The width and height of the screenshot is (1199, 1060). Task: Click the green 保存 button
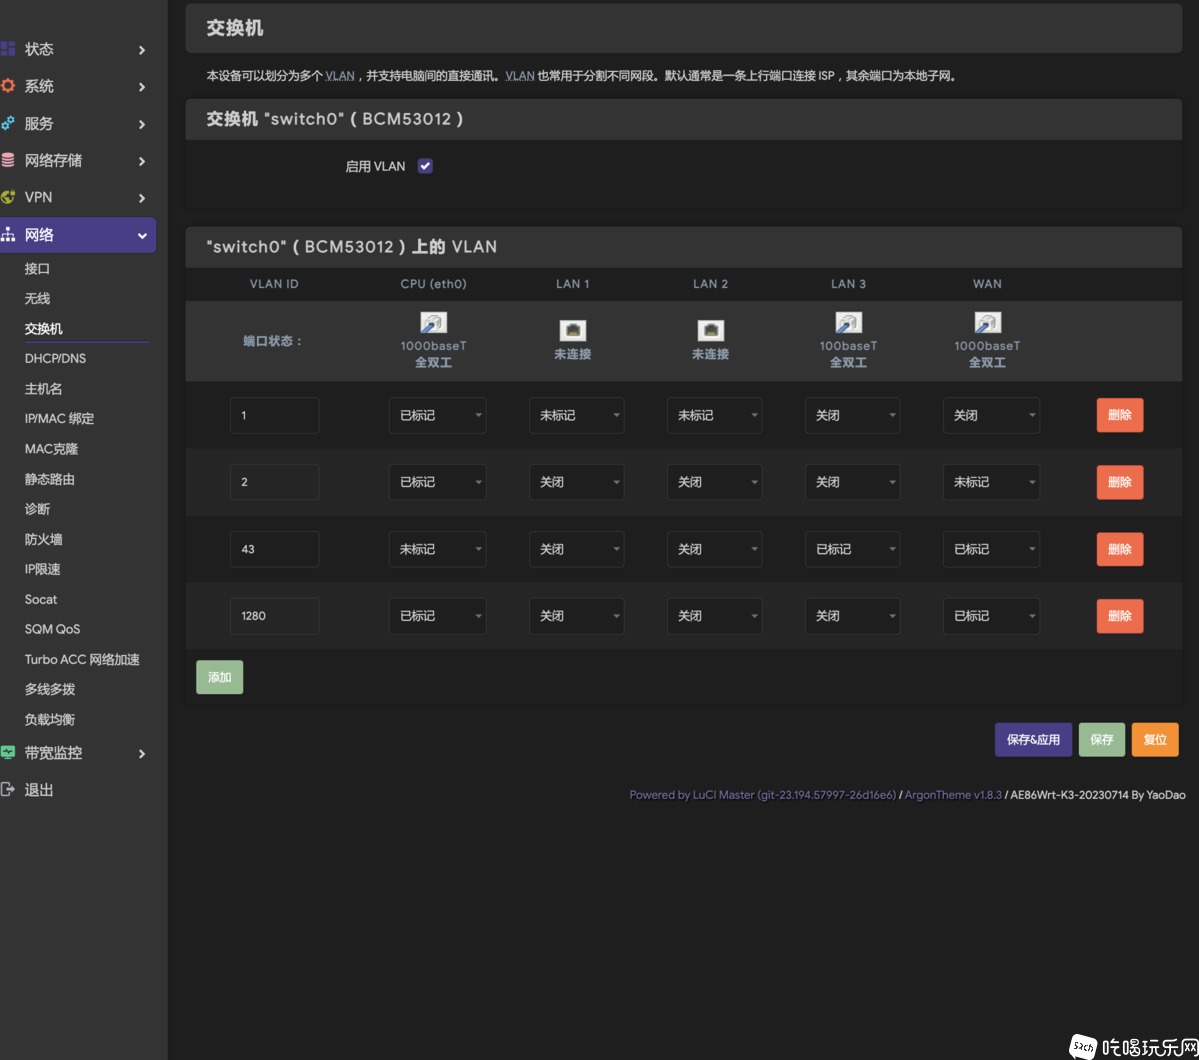(x=1101, y=740)
